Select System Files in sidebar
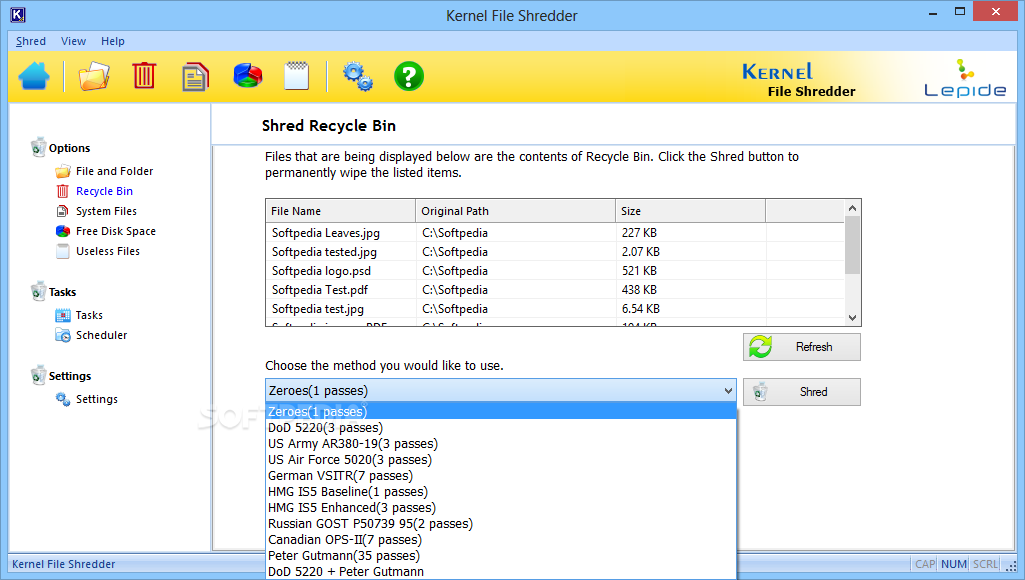The height and width of the screenshot is (580, 1025). [107, 211]
